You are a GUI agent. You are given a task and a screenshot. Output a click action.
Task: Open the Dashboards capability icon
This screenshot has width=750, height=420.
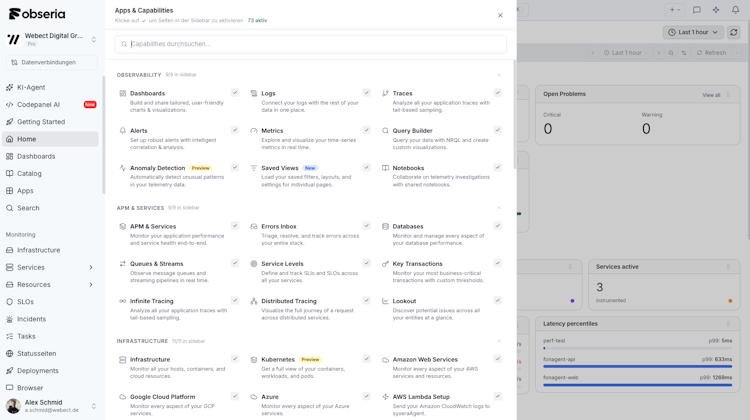point(122,93)
